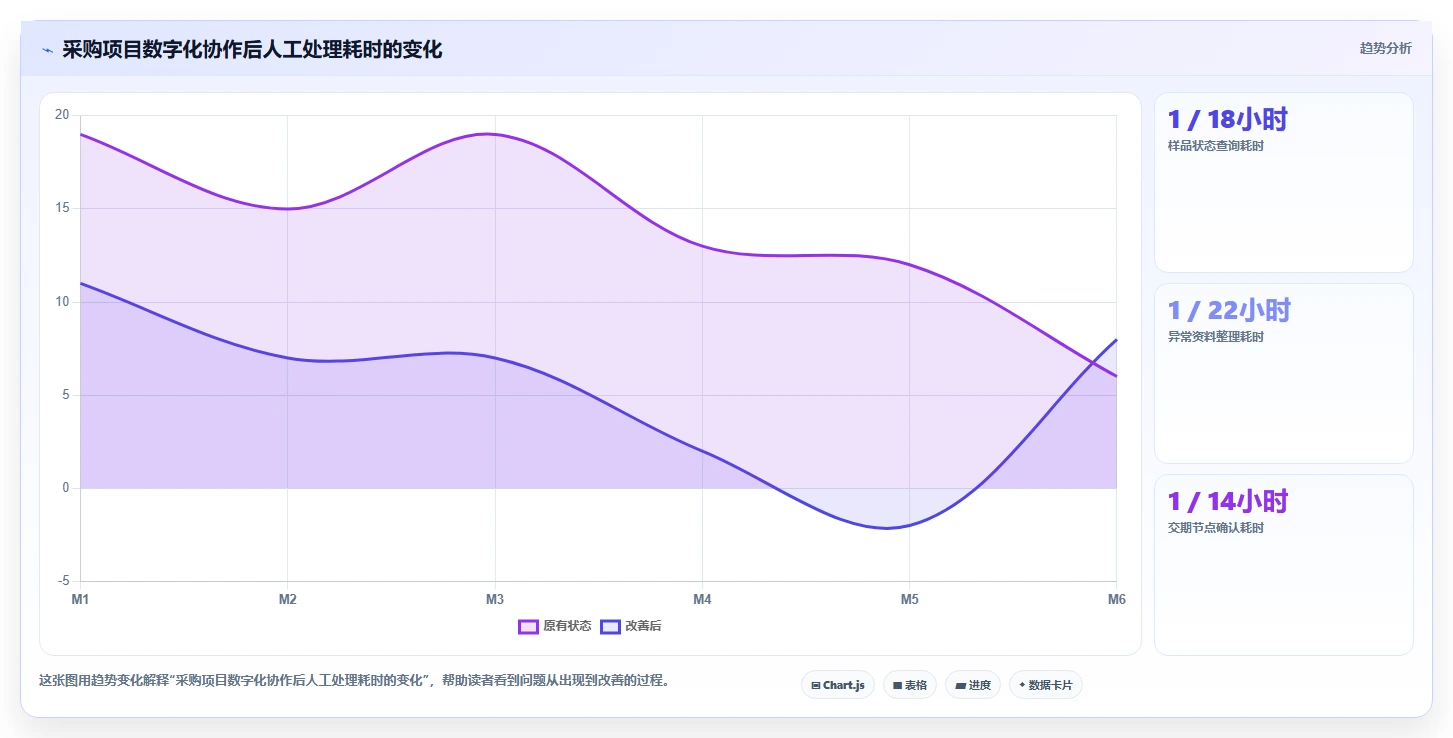Click the value 1 / 18小时
1453x738 pixels.
click(x=1227, y=120)
